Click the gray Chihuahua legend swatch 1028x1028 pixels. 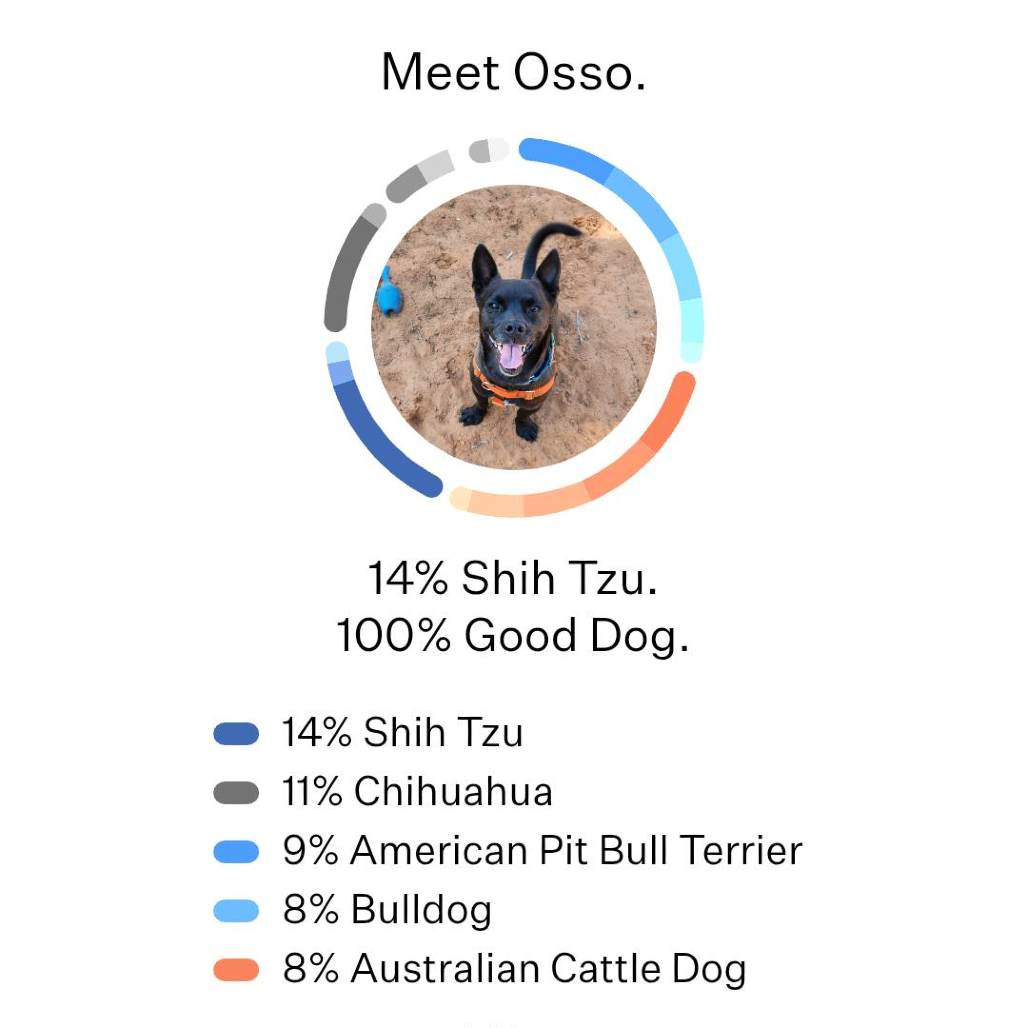coord(236,793)
